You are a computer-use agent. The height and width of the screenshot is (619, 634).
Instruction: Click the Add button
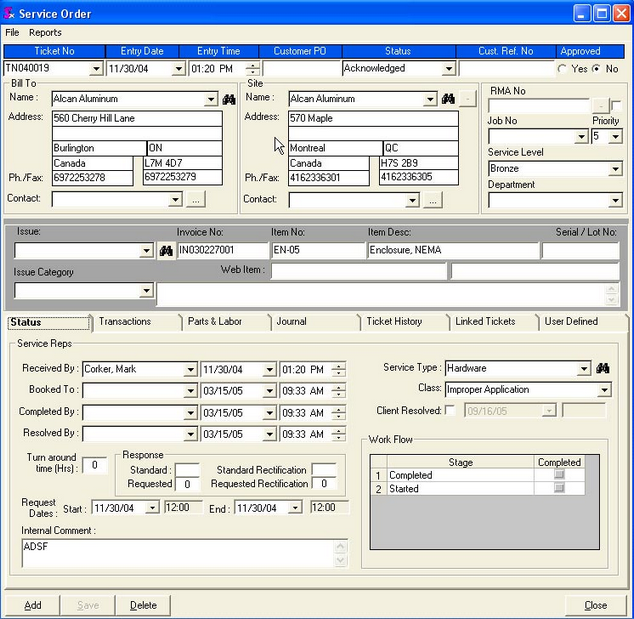pyautogui.click(x=33, y=605)
